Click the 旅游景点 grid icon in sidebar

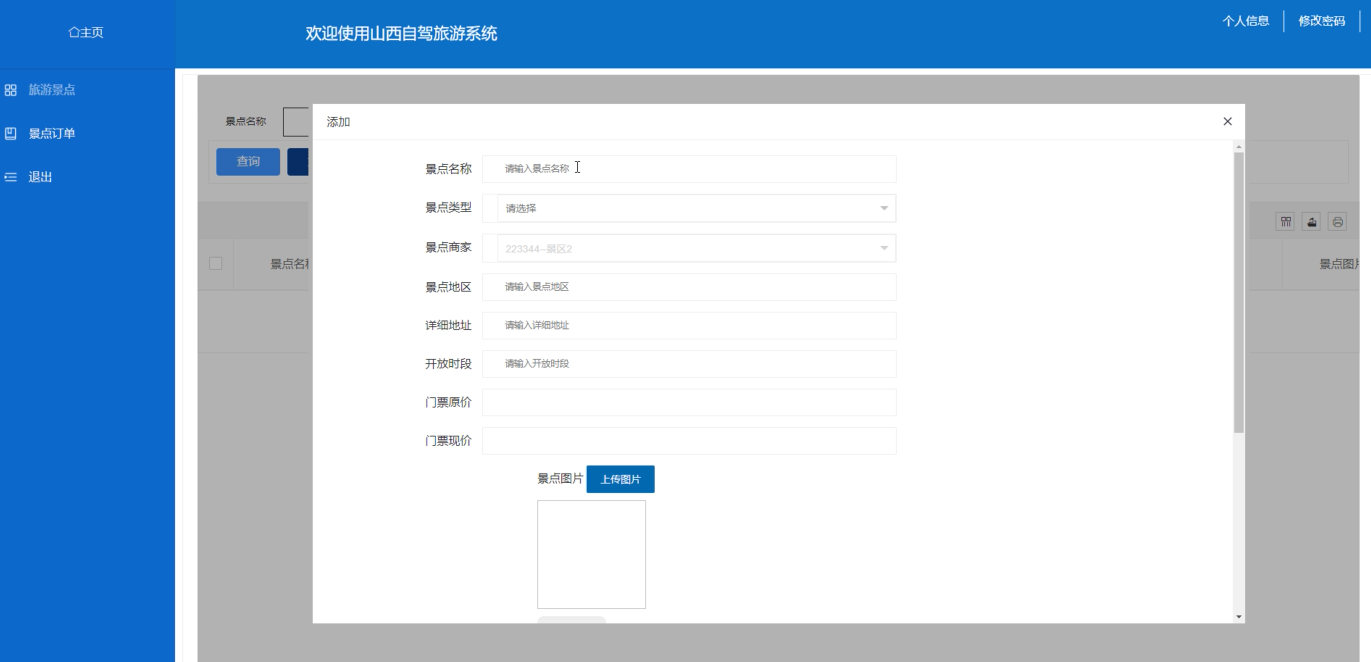click(x=11, y=90)
